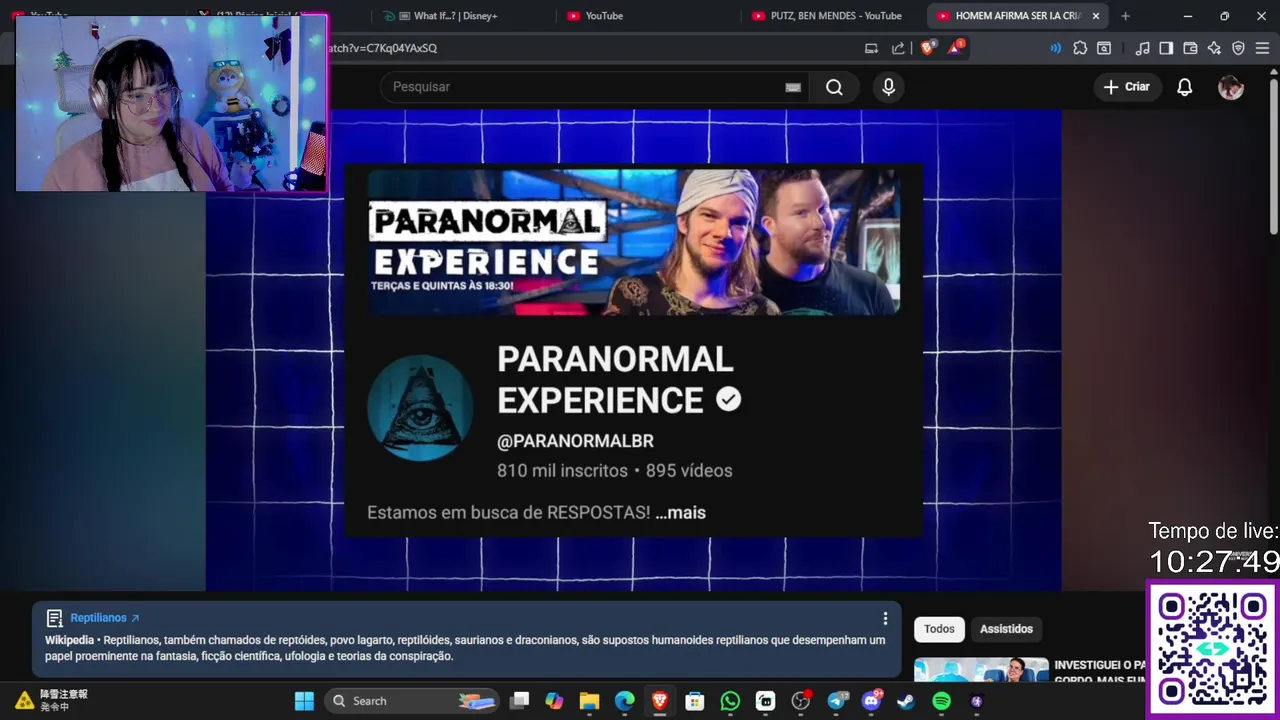Open the Reptilianos Wikipedia link

click(x=105, y=618)
